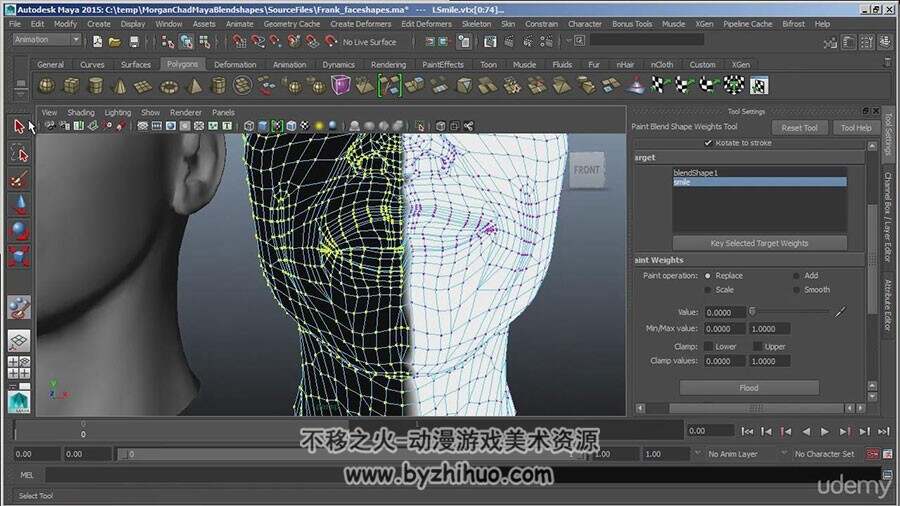Select the polygon sphere shelf icon
The width and height of the screenshot is (900, 506).
coord(46,86)
